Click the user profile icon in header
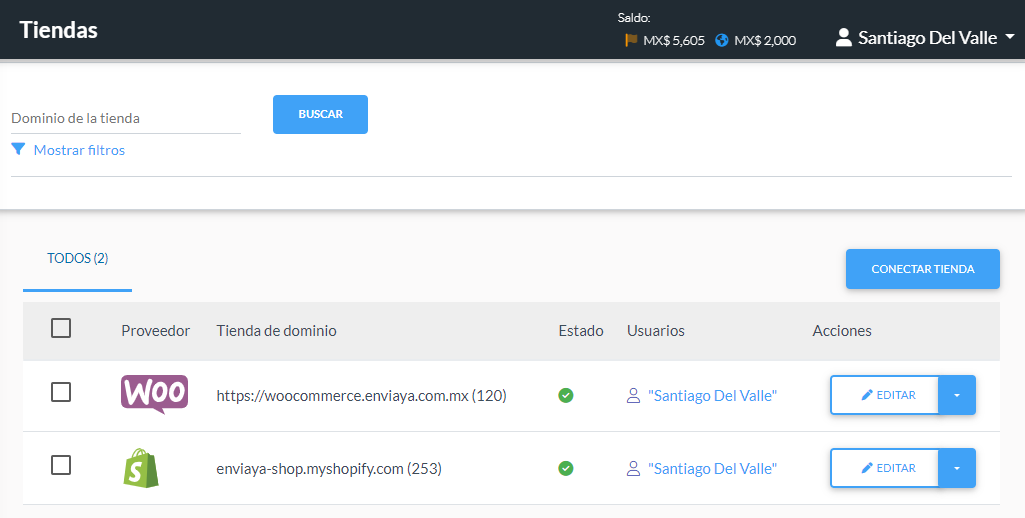Image resolution: width=1025 pixels, height=518 pixels. tap(844, 38)
